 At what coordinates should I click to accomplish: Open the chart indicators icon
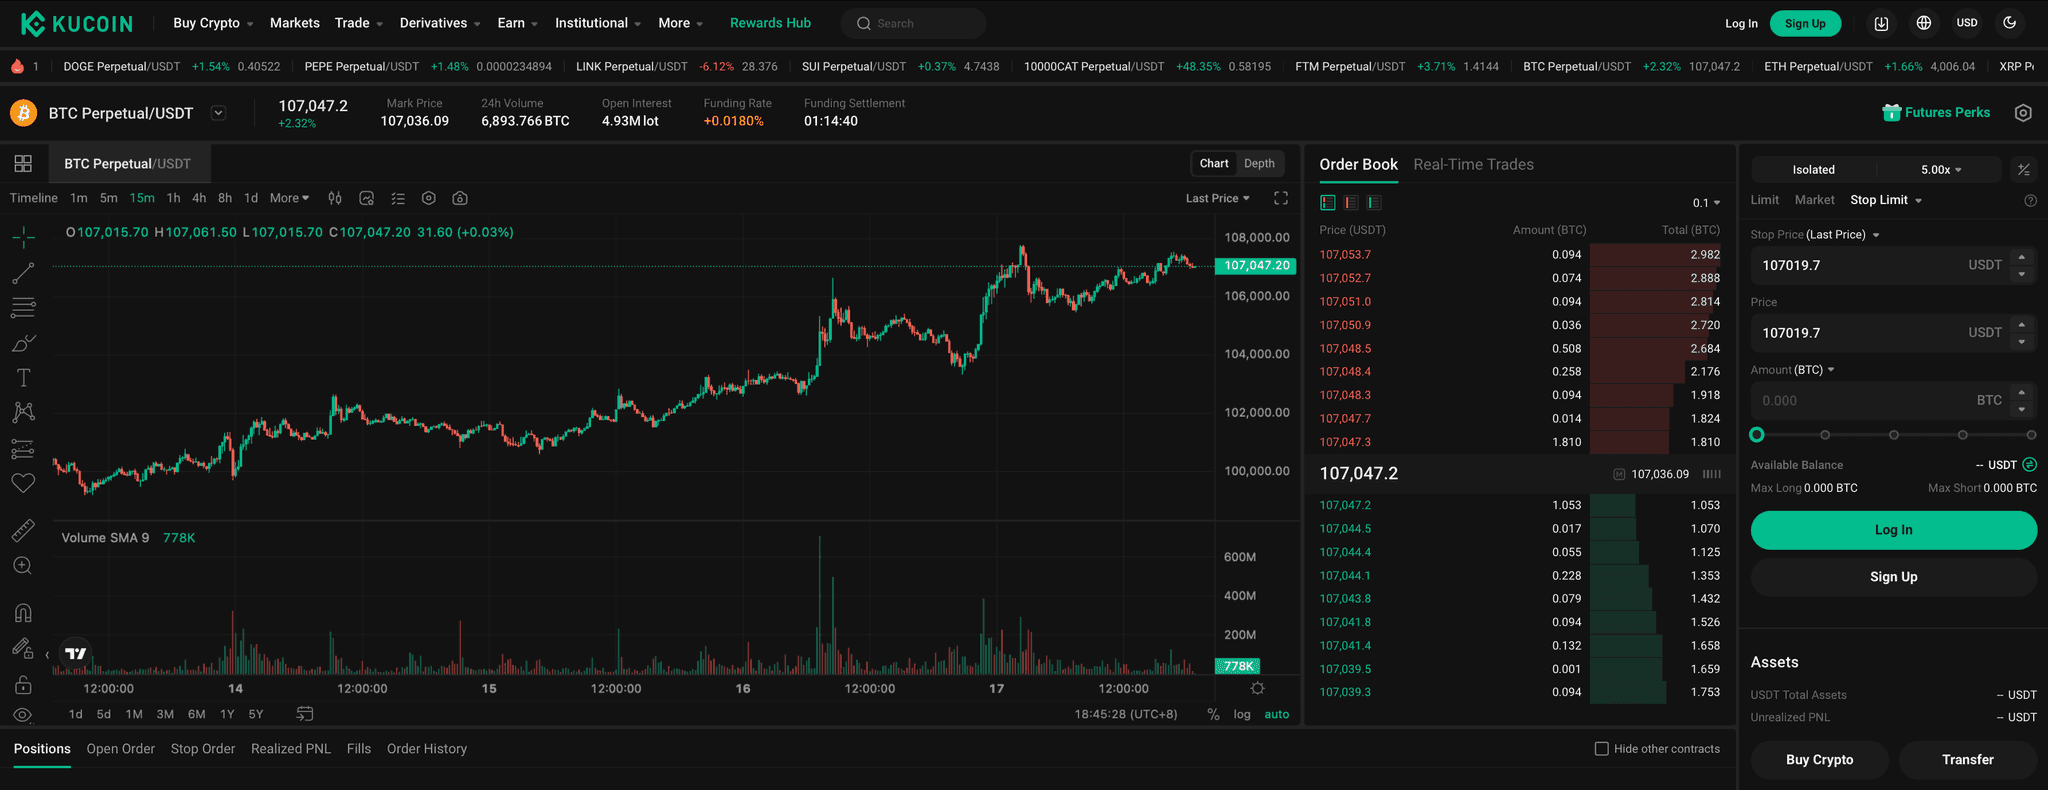coord(366,198)
